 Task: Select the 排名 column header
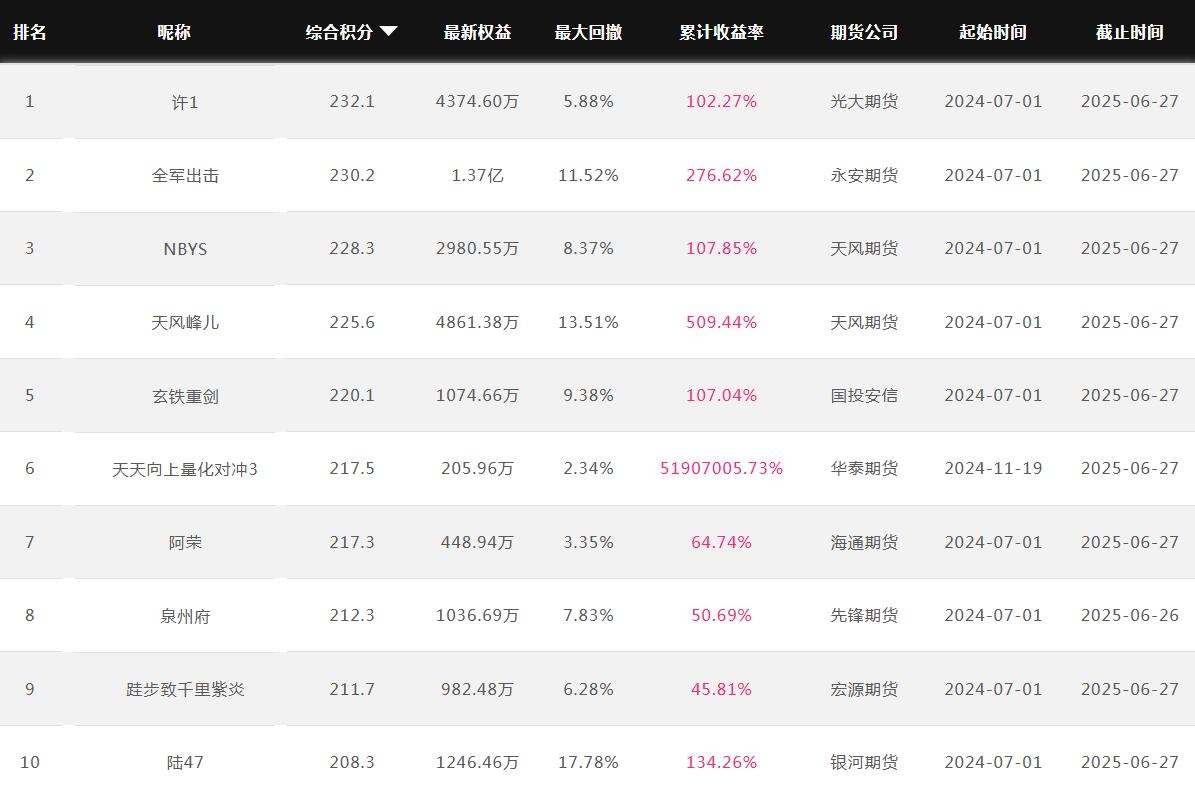[x=30, y=32]
